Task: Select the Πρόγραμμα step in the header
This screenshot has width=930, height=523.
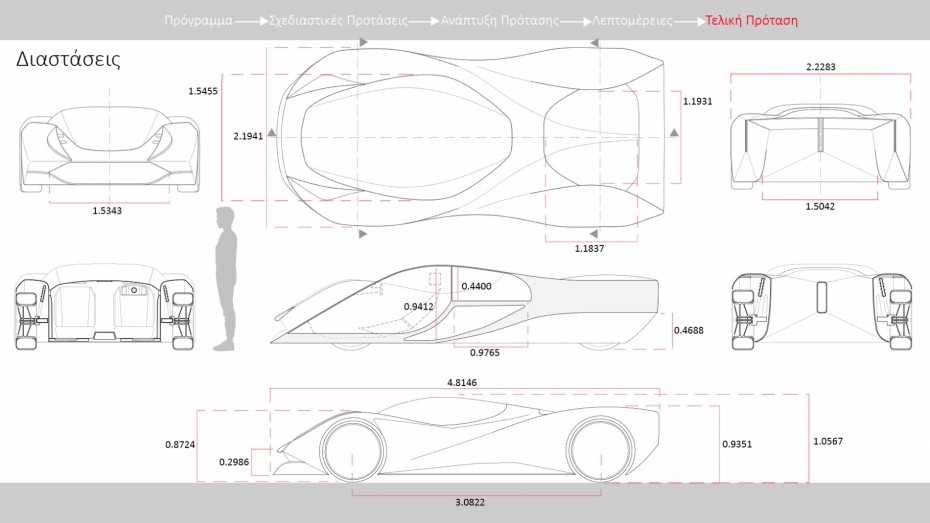Action: (x=199, y=21)
